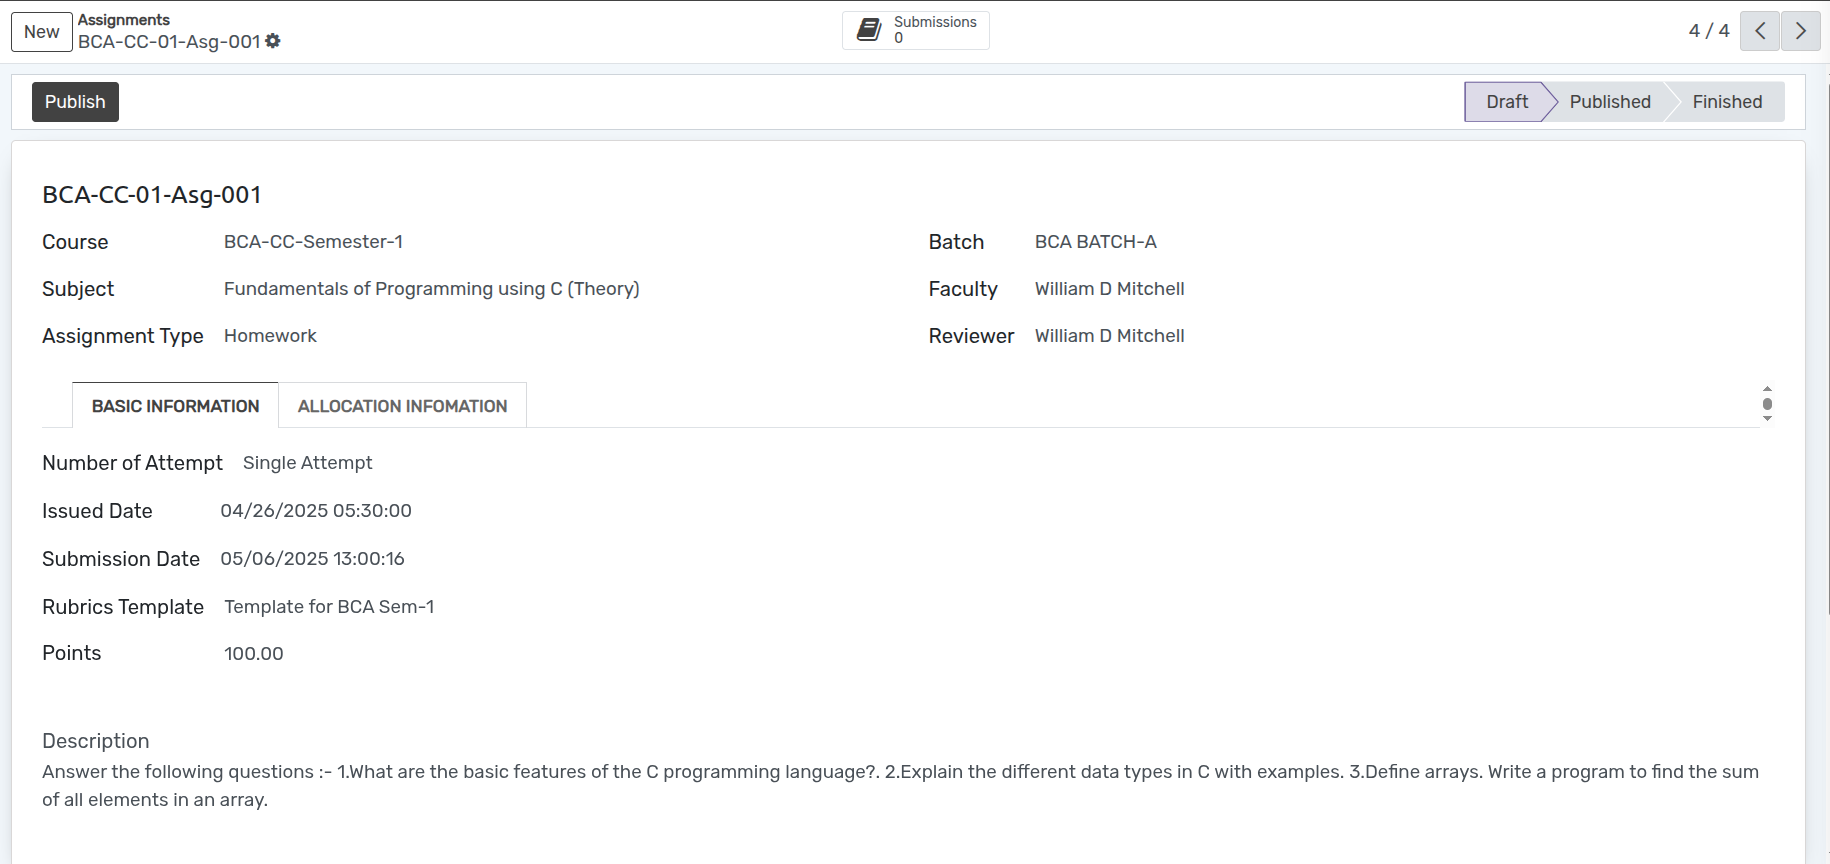Open the Course field BCA-CC-Semester-1
Image resolution: width=1830 pixels, height=864 pixels.
(313, 242)
